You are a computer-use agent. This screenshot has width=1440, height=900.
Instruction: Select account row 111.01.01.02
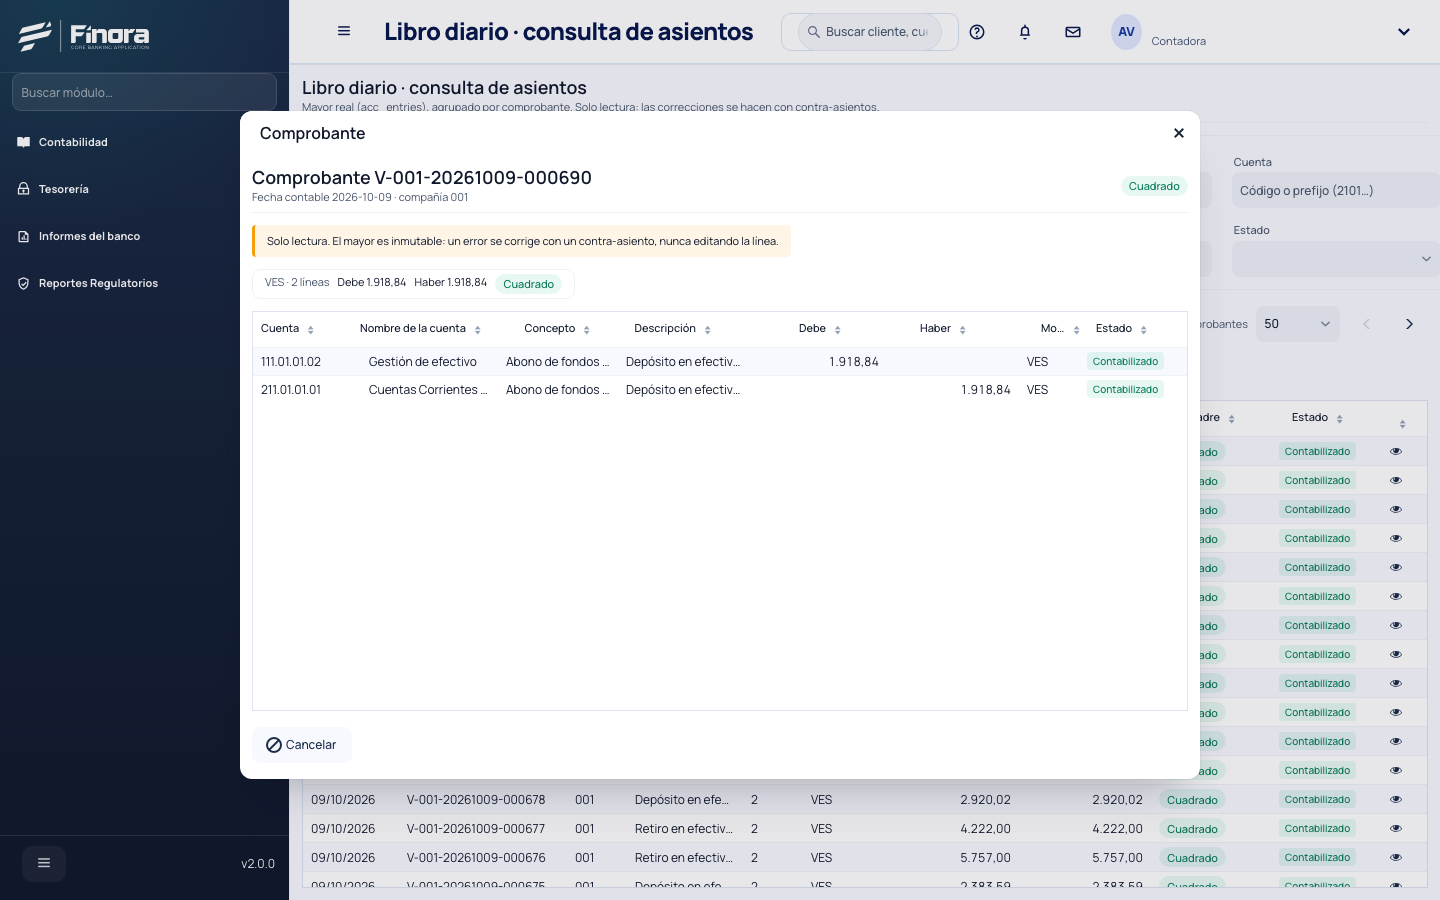(x=720, y=362)
